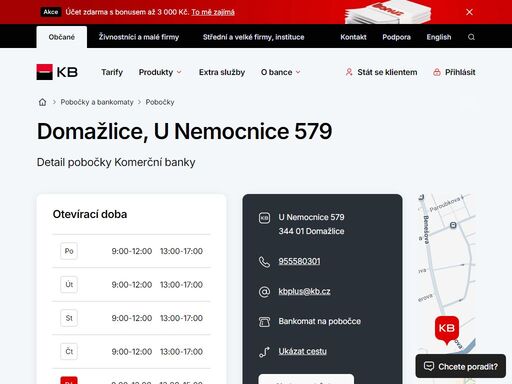The image size is (512, 384).
Task: Click the lock icon beside Přihlásit
Action: point(437,72)
